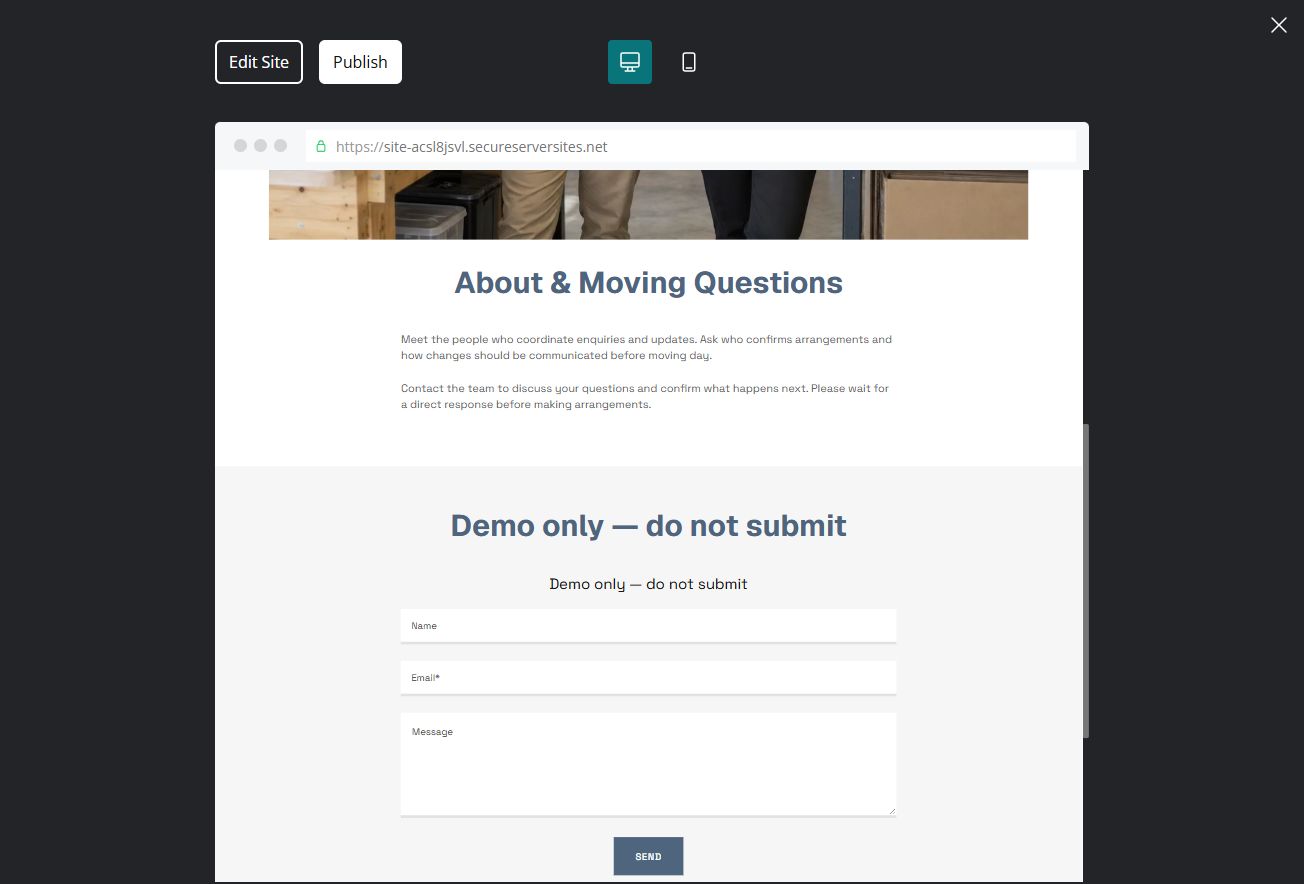
Task: Publish the website
Action: (x=360, y=62)
